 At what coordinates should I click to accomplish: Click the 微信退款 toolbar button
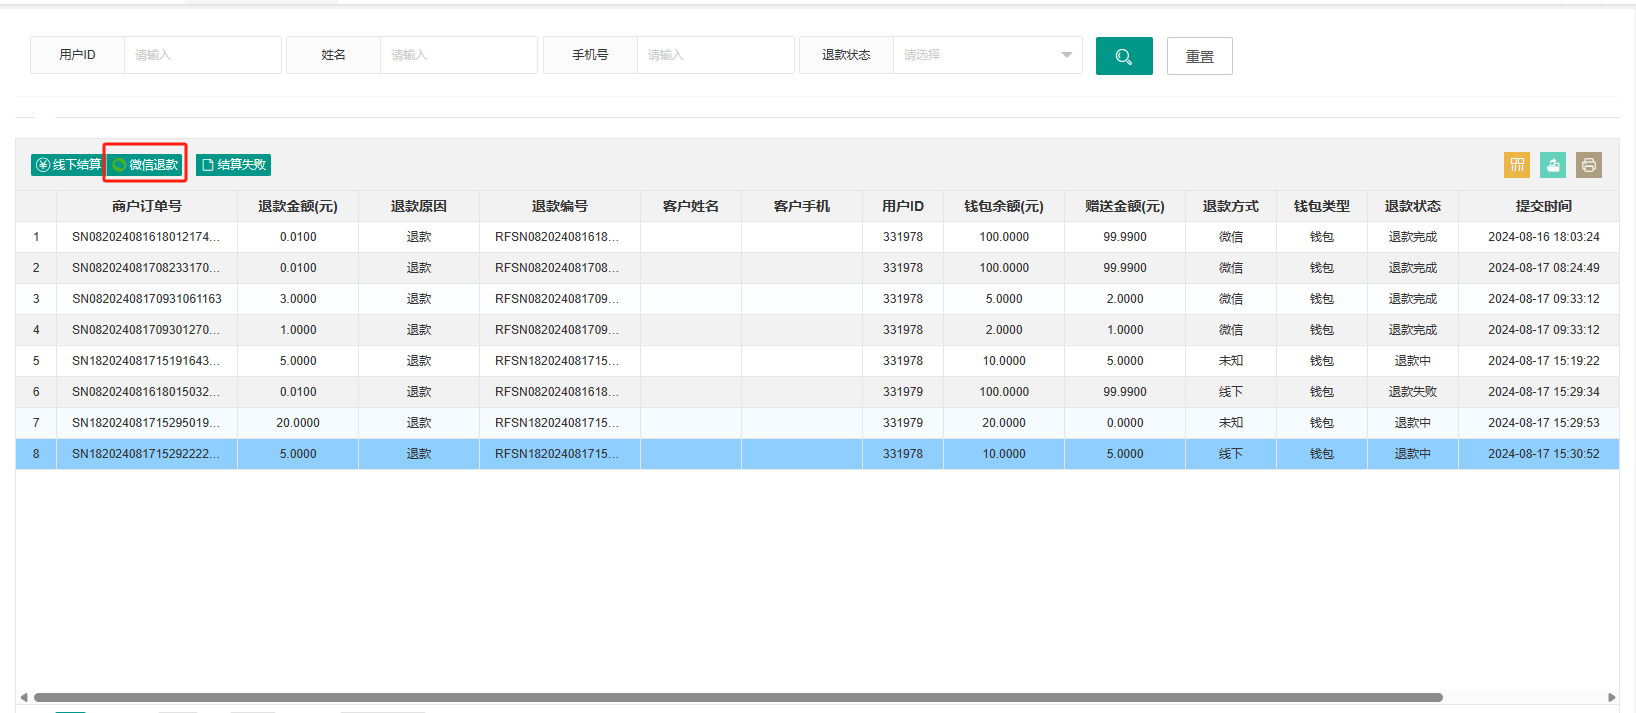click(145, 165)
